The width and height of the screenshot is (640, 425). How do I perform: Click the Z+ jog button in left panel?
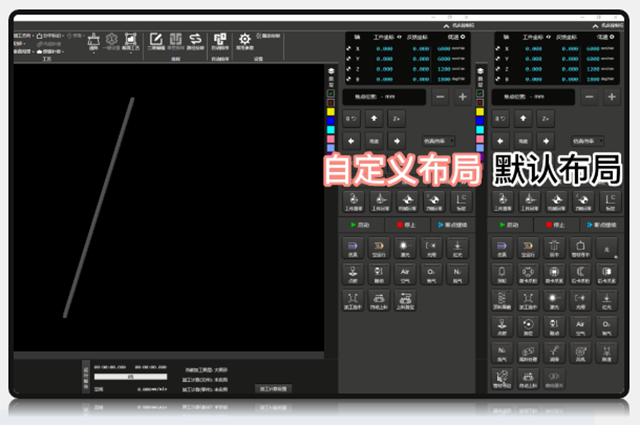[397, 119]
